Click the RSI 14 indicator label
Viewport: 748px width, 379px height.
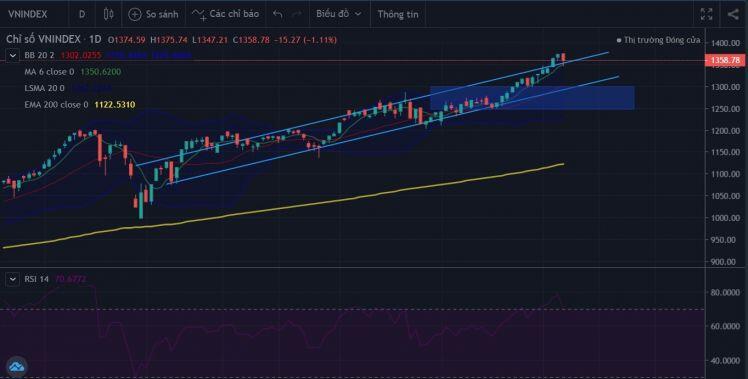pyautogui.click(x=37, y=279)
